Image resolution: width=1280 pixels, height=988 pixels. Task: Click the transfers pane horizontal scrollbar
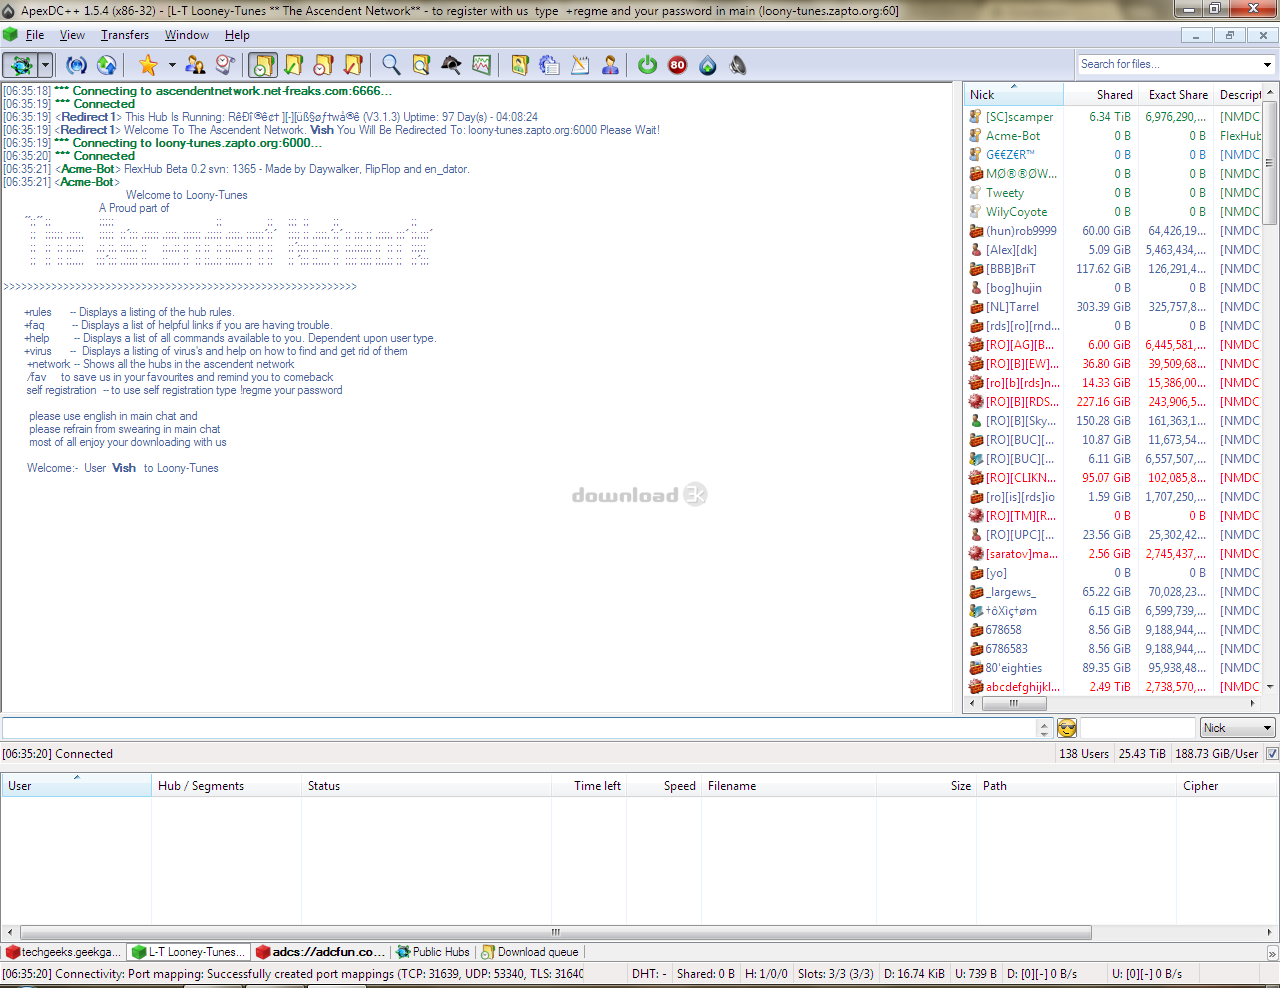(555, 932)
